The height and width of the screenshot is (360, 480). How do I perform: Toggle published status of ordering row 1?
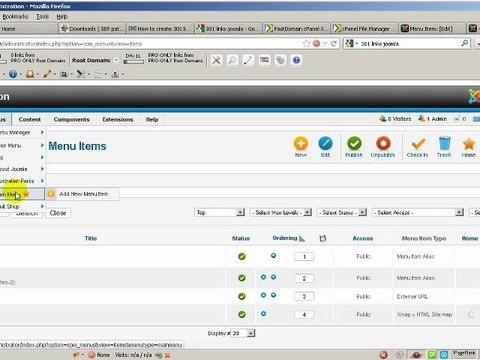(242, 256)
